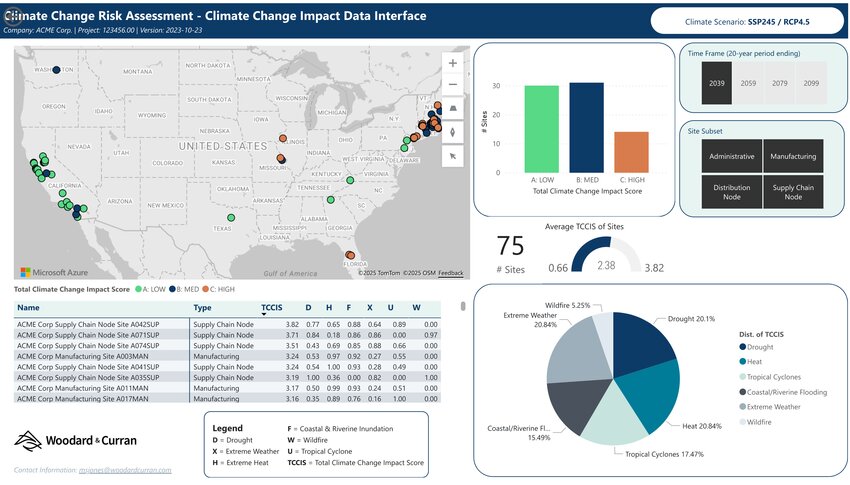
Task: Sort table by the F column header
Action: 349,307
